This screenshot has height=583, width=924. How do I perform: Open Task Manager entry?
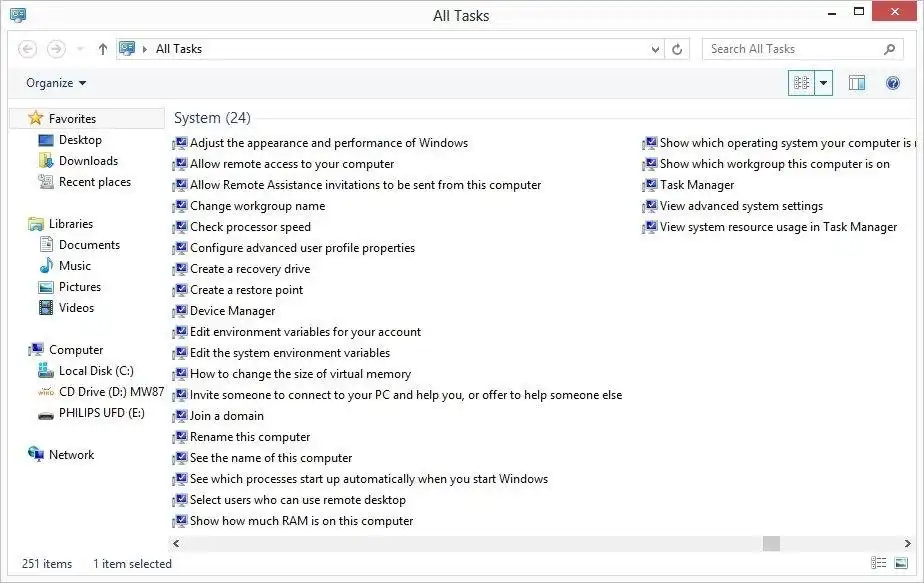click(x=696, y=185)
